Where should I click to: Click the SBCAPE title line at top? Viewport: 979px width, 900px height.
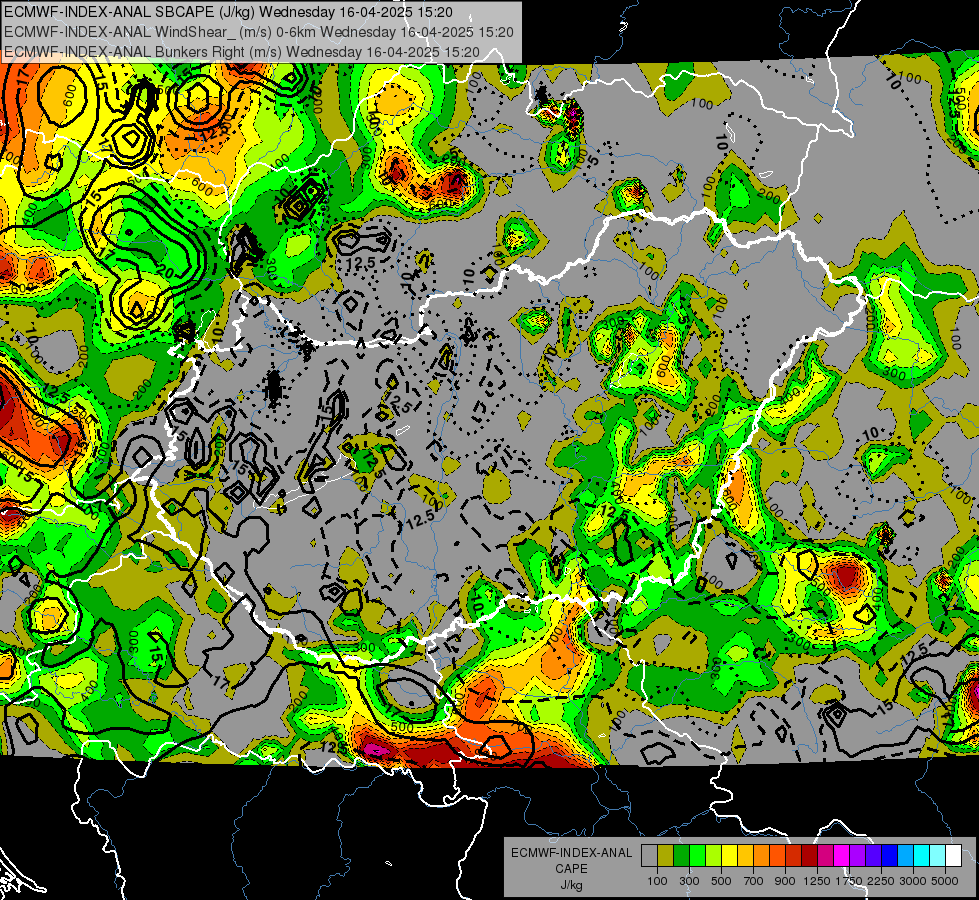tap(229, 12)
